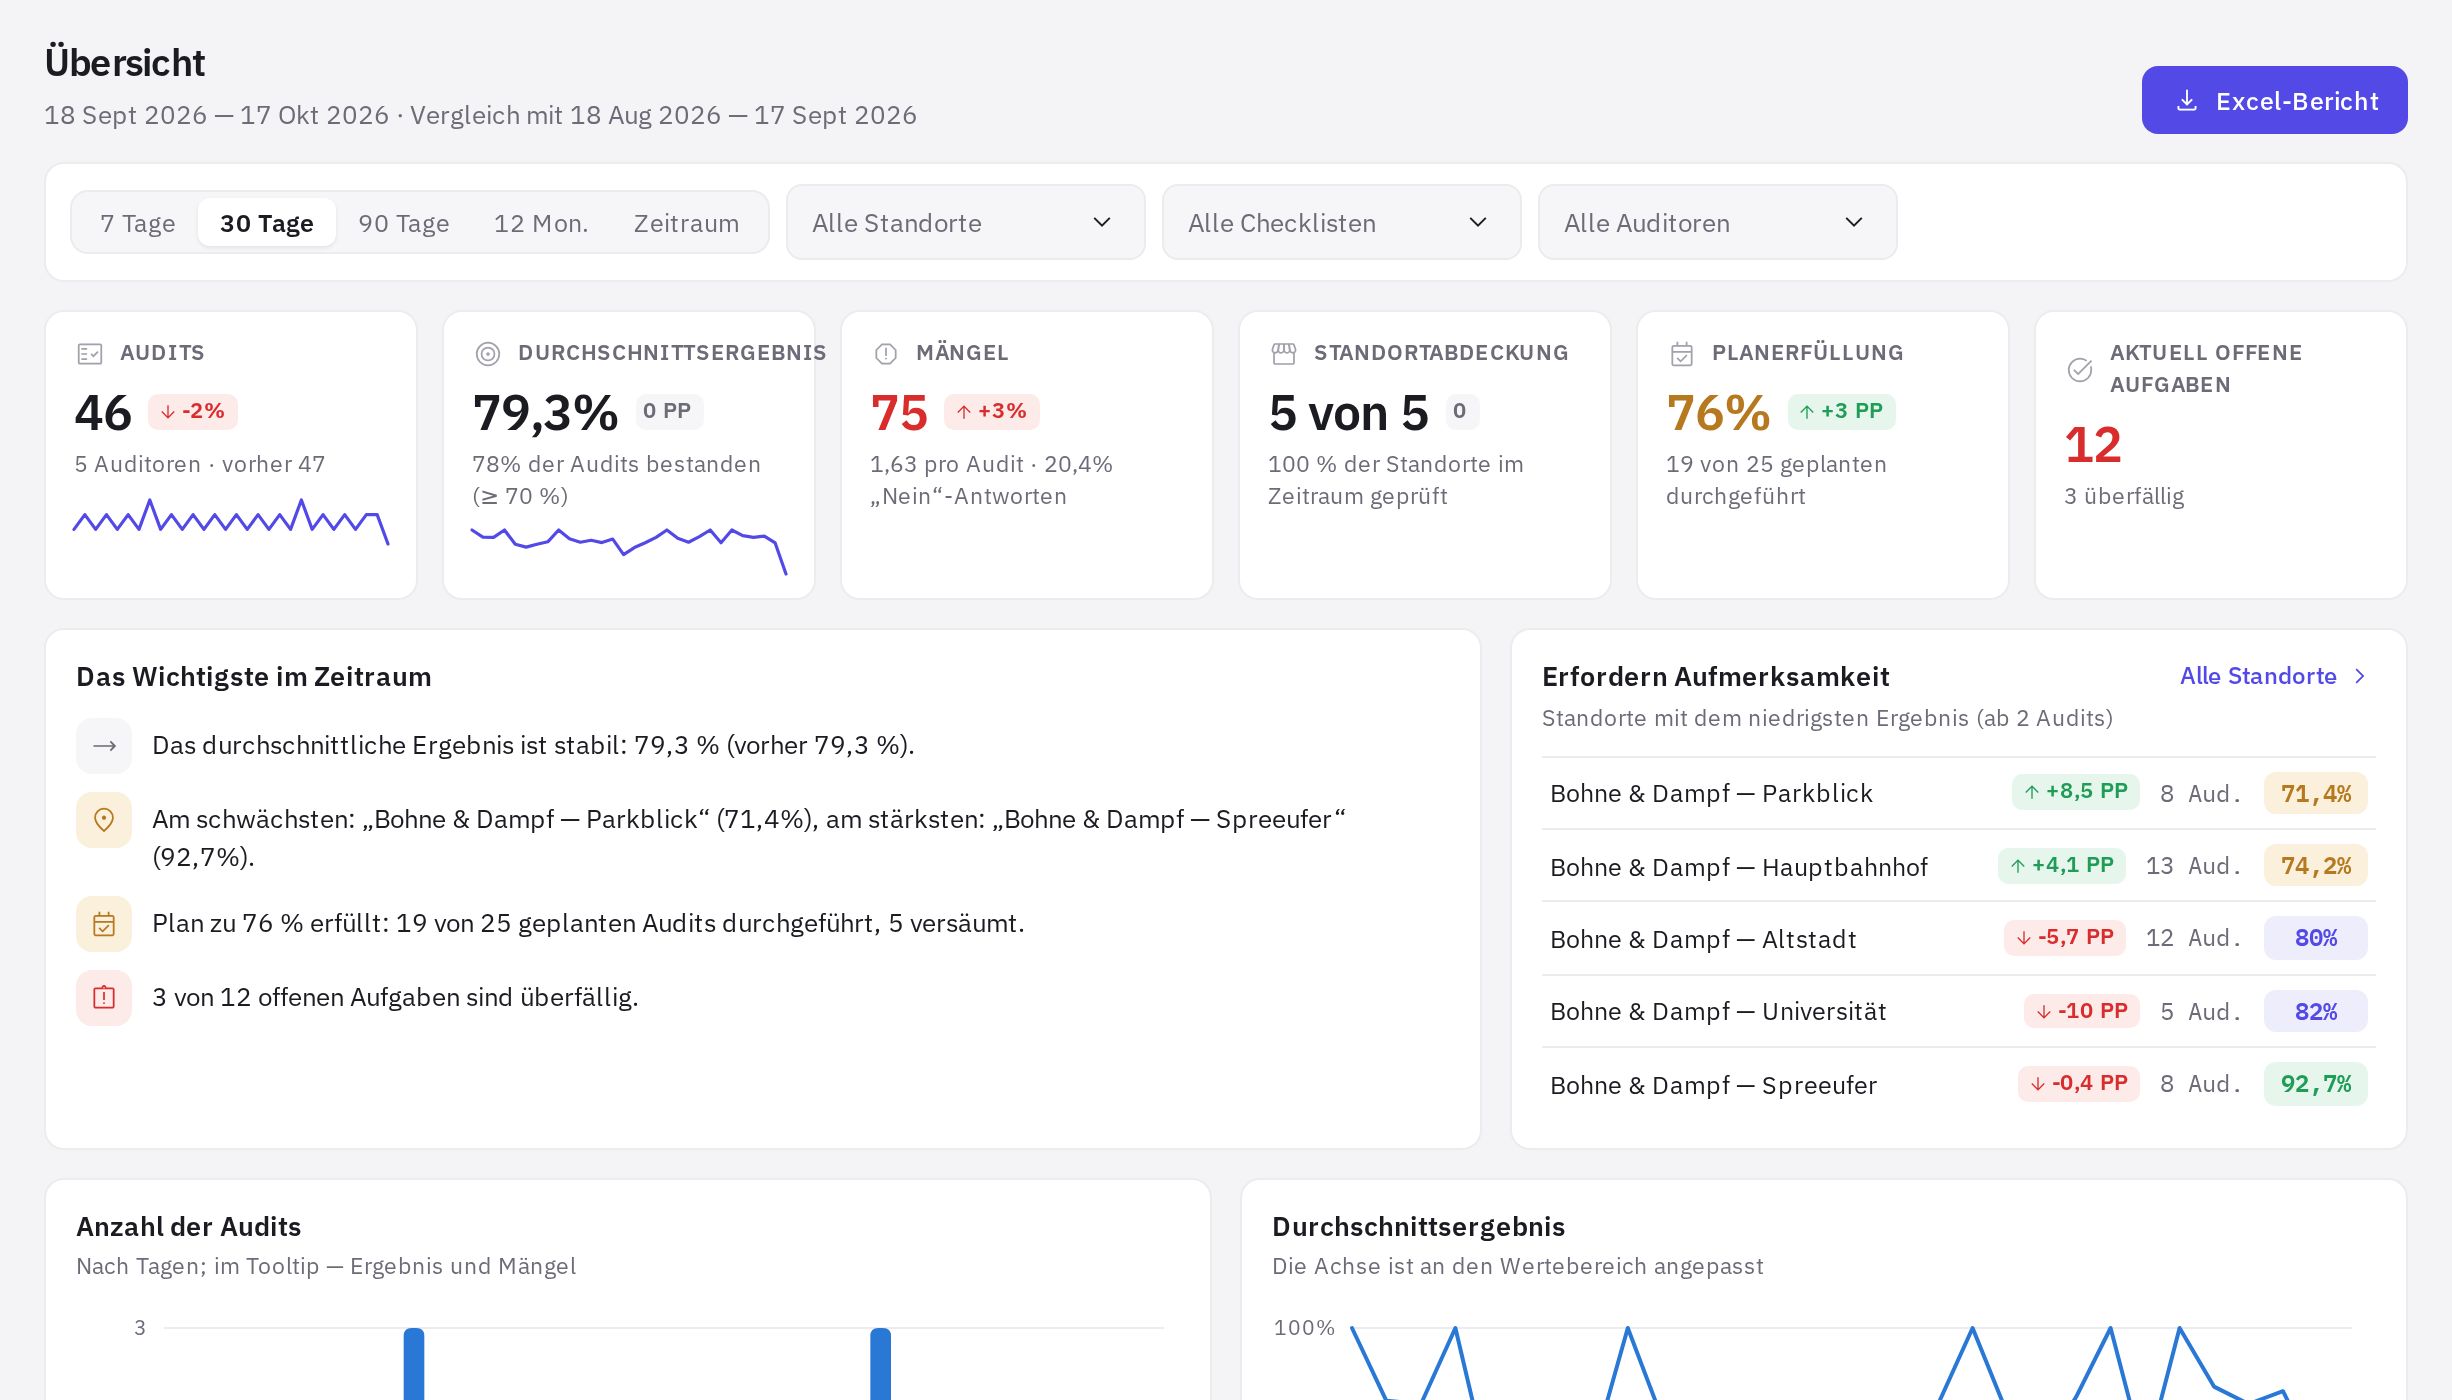Open the Bohne & Dampf — Universität row
2452x1400 pixels.
click(x=1959, y=1012)
